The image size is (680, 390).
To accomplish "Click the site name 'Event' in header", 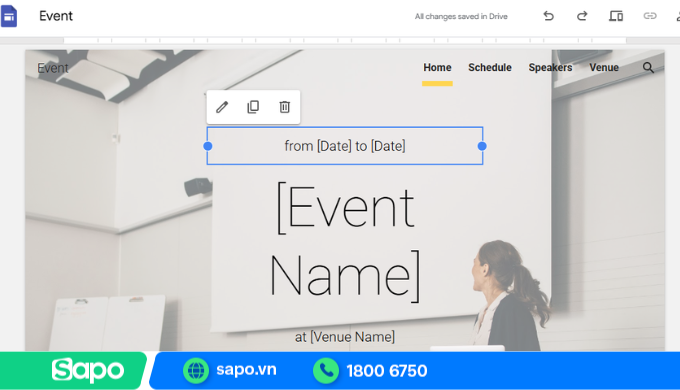I will (52, 68).
